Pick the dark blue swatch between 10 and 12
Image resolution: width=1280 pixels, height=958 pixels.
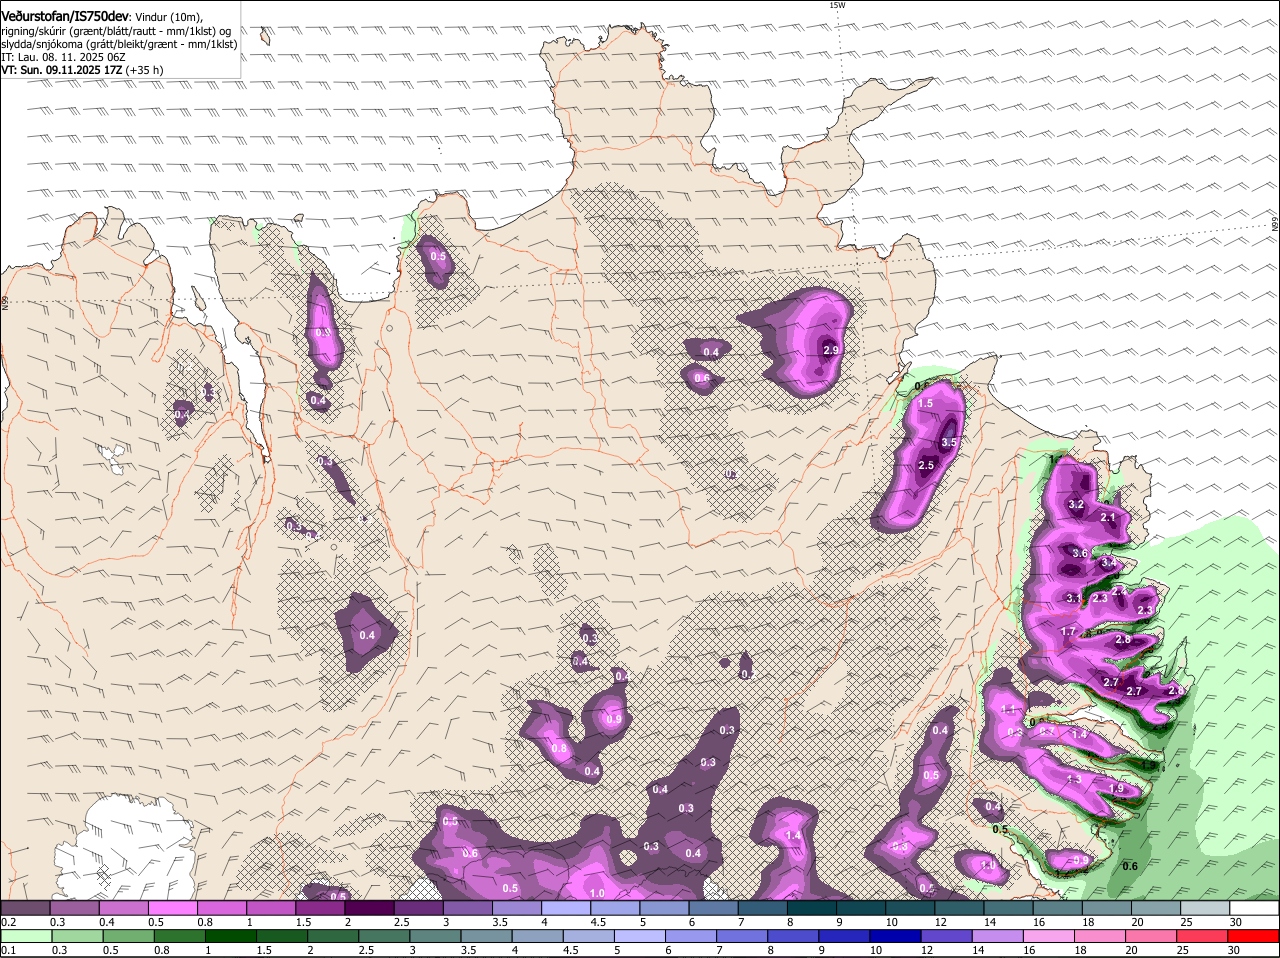pyautogui.click(x=893, y=936)
